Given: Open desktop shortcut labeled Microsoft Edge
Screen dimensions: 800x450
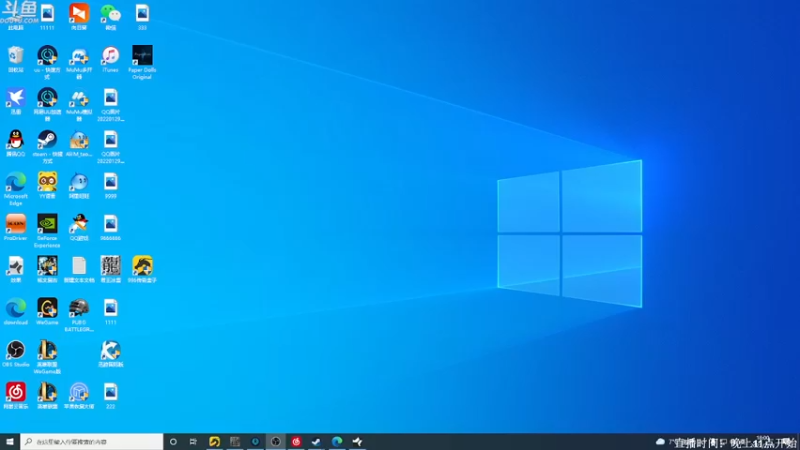Looking at the screenshot, I should click(16, 189).
